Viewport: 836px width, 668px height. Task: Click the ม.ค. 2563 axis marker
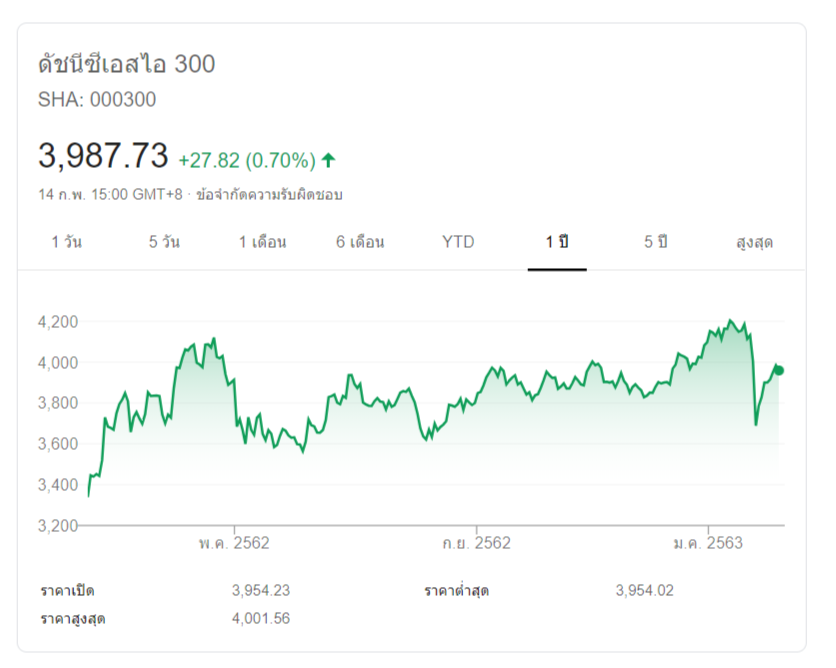(x=708, y=543)
